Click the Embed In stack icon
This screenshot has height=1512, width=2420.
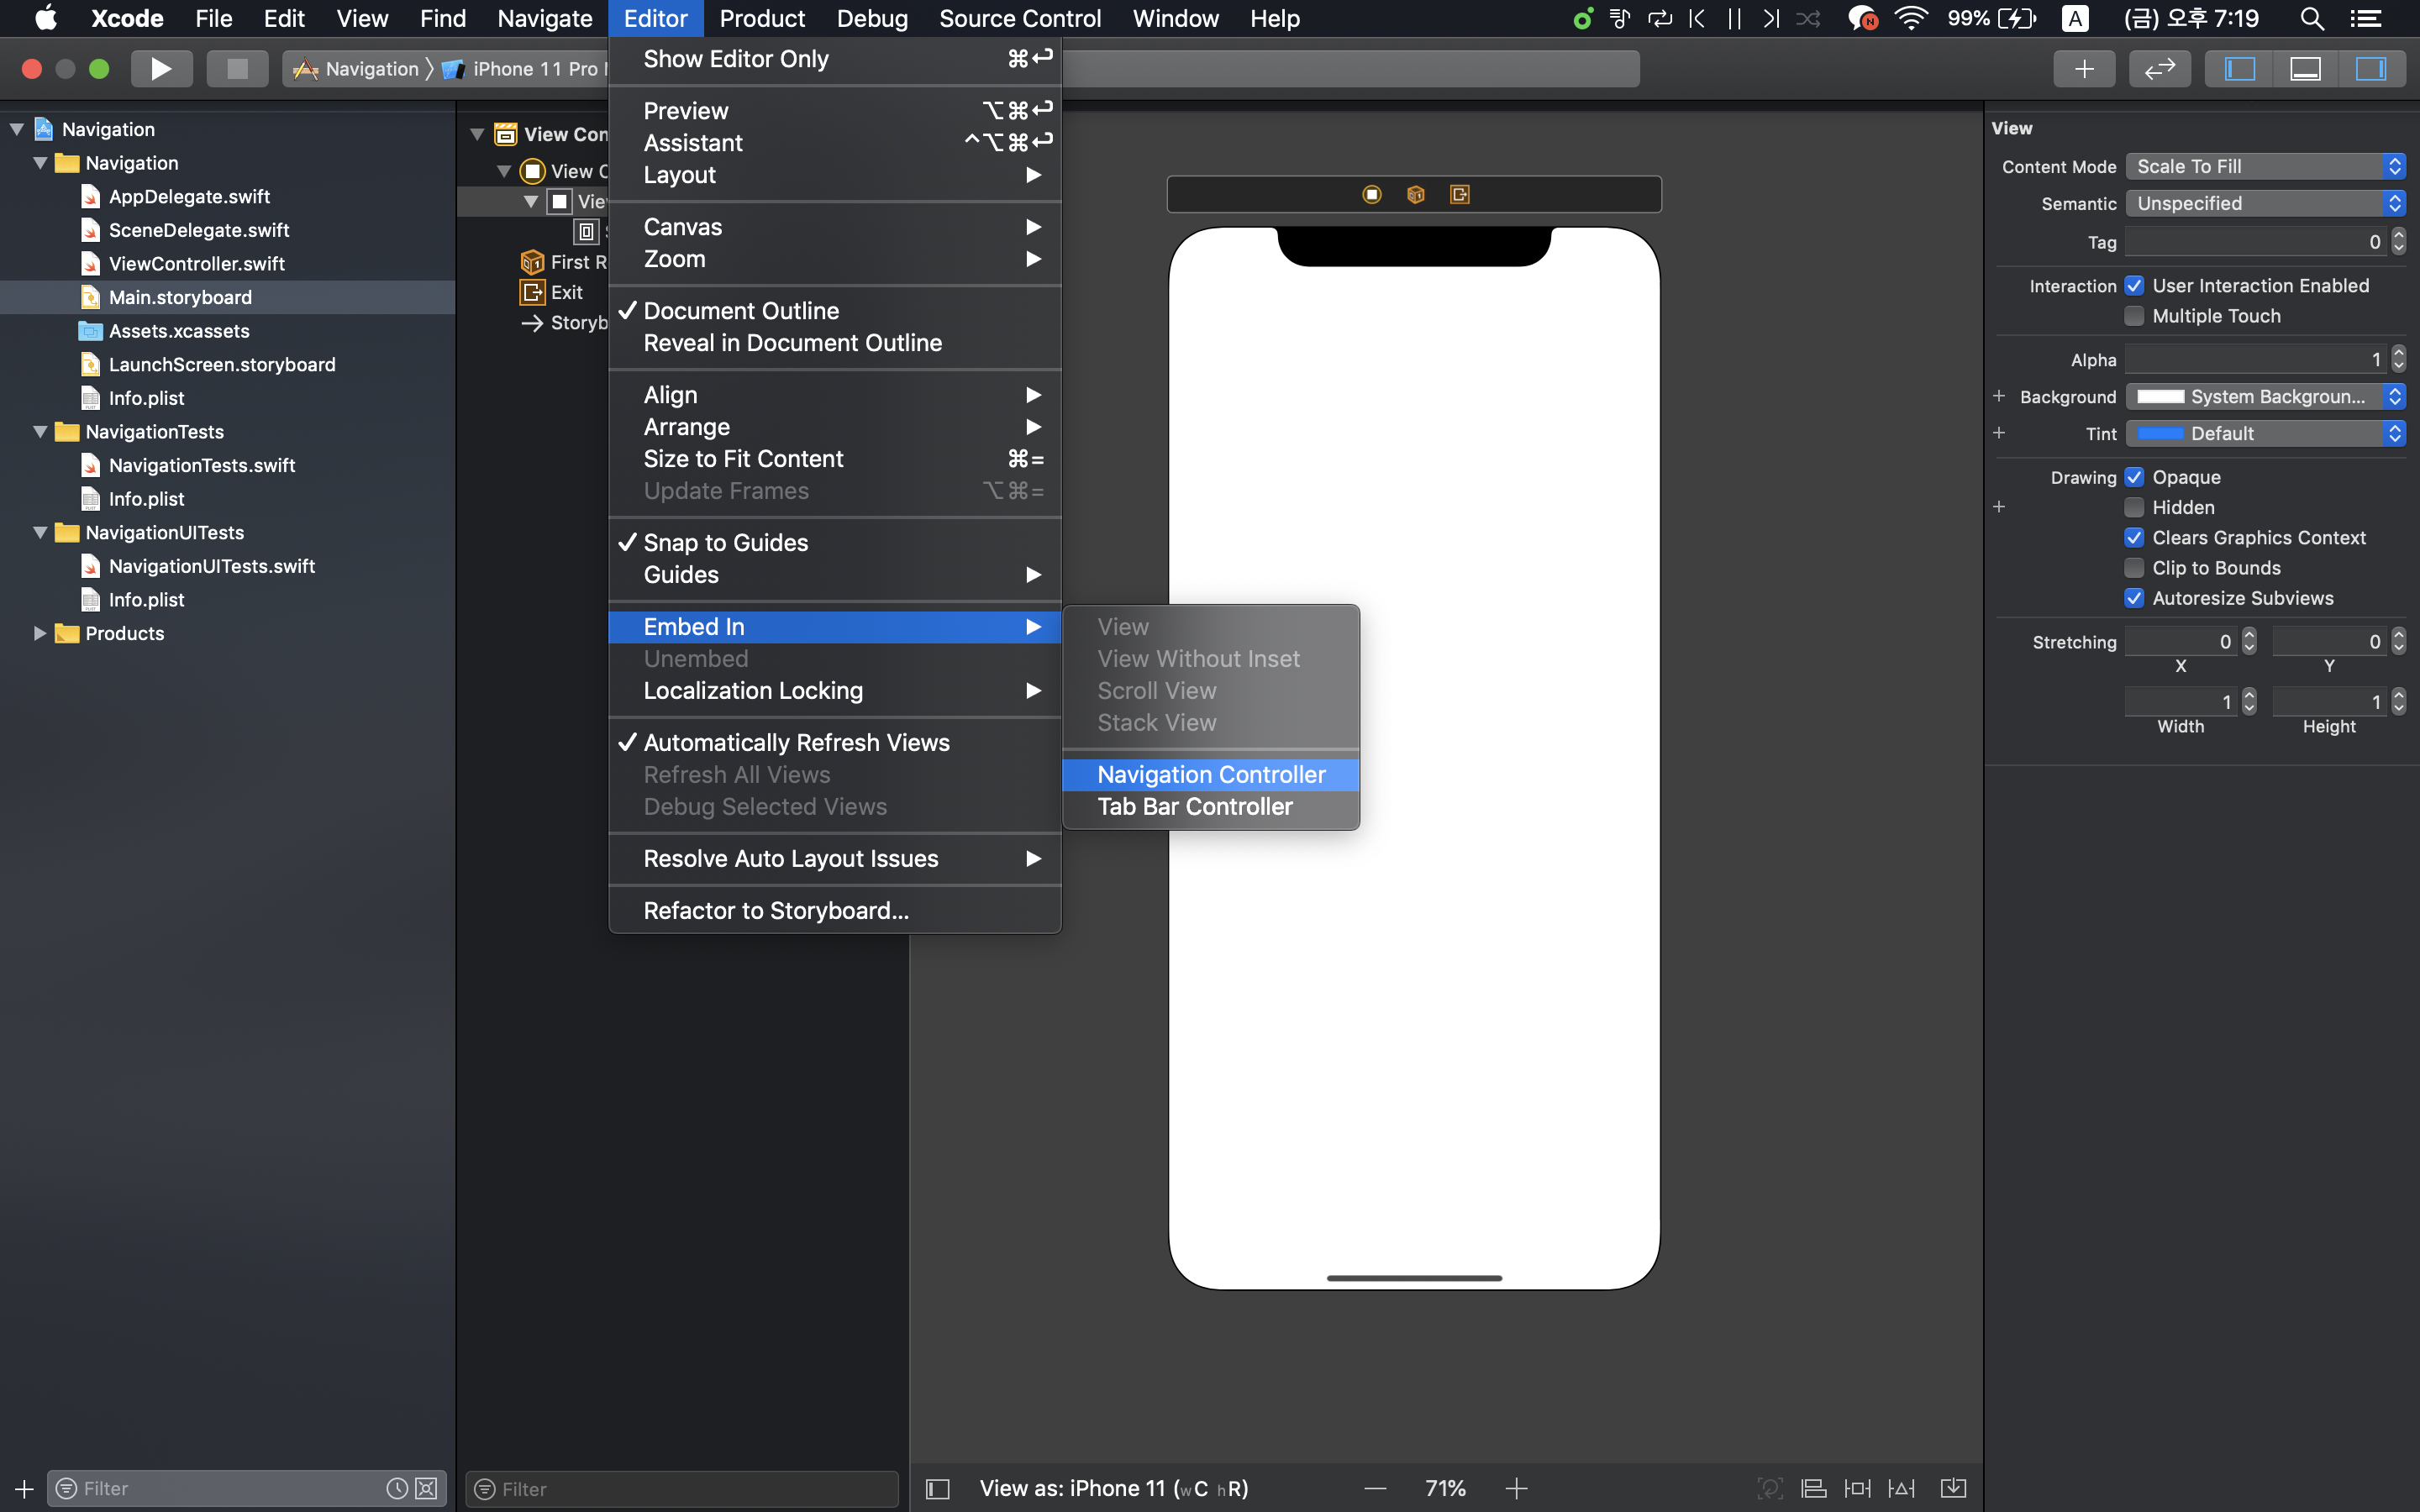point(1952,1488)
